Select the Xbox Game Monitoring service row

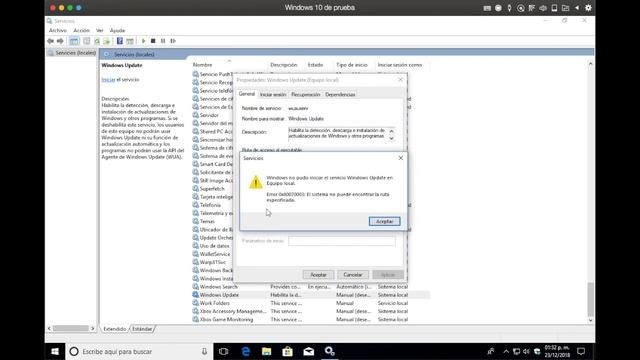pyautogui.click(x=311, y=320)
